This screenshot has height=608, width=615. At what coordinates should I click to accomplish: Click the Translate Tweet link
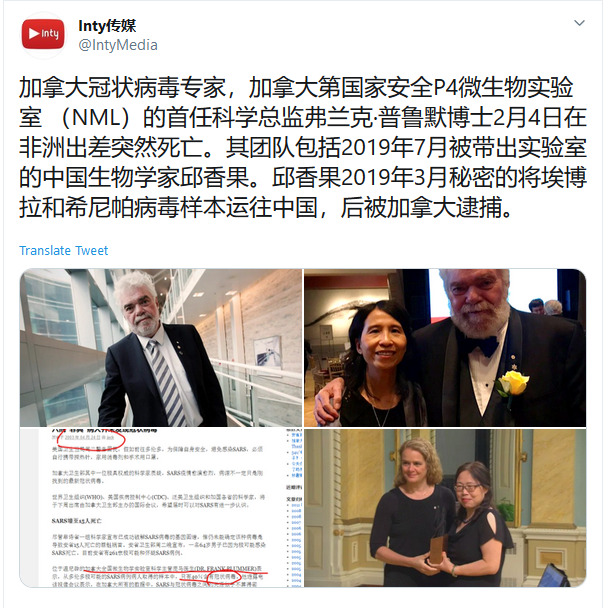click(64, 251)
